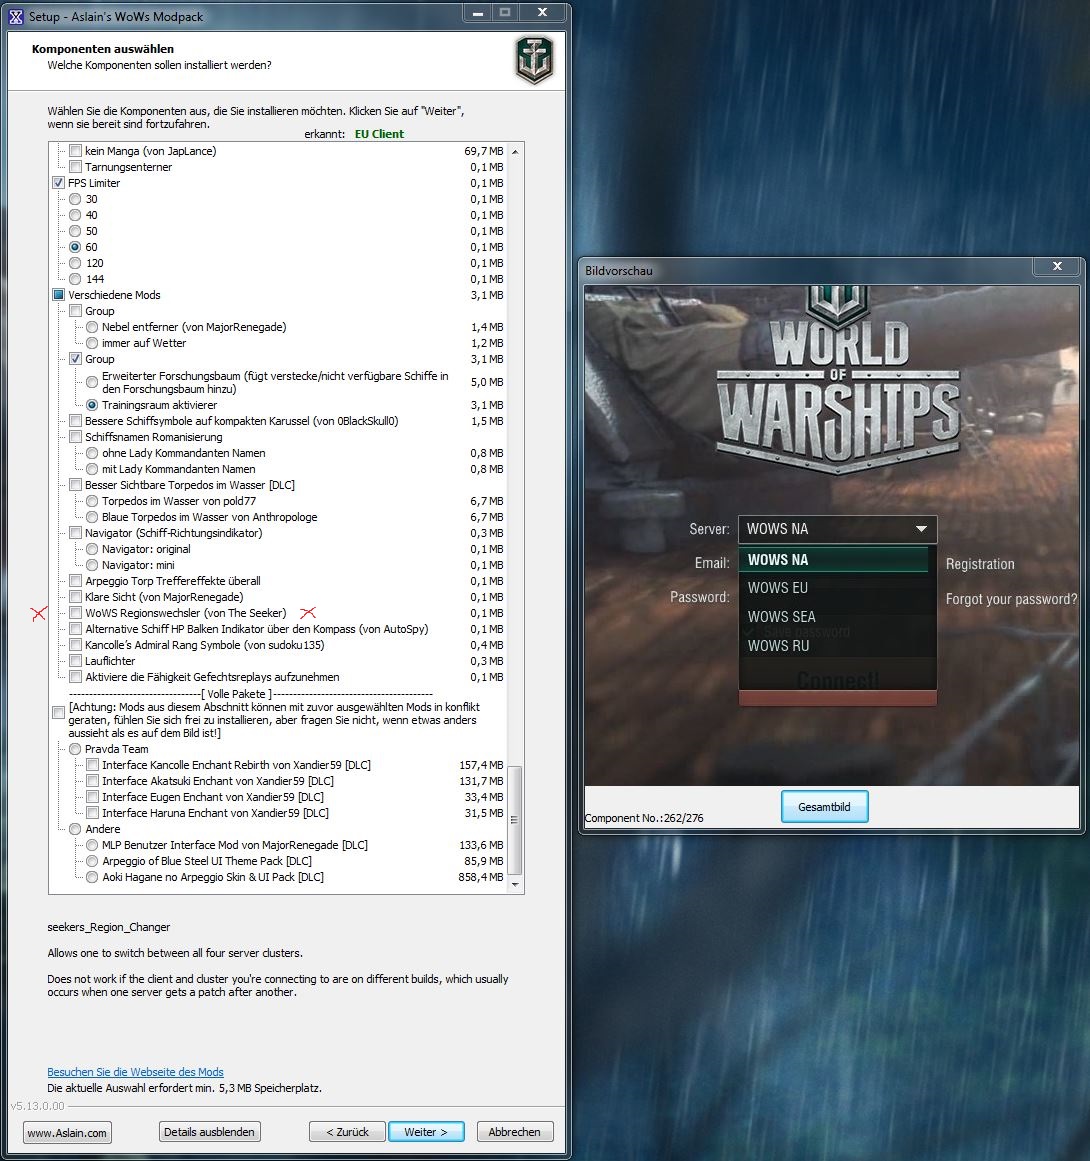
Task: Check Alternative Schiff HP Balken Indikator
Action: pos(76,629)
